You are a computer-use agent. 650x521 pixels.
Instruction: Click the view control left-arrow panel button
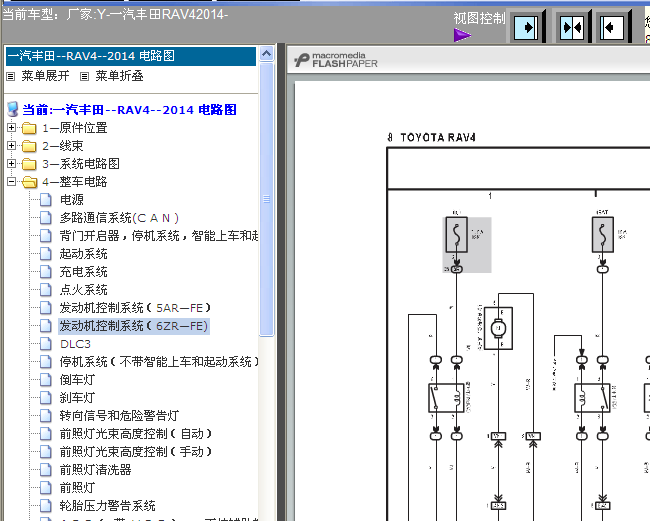tap(612, 28)
